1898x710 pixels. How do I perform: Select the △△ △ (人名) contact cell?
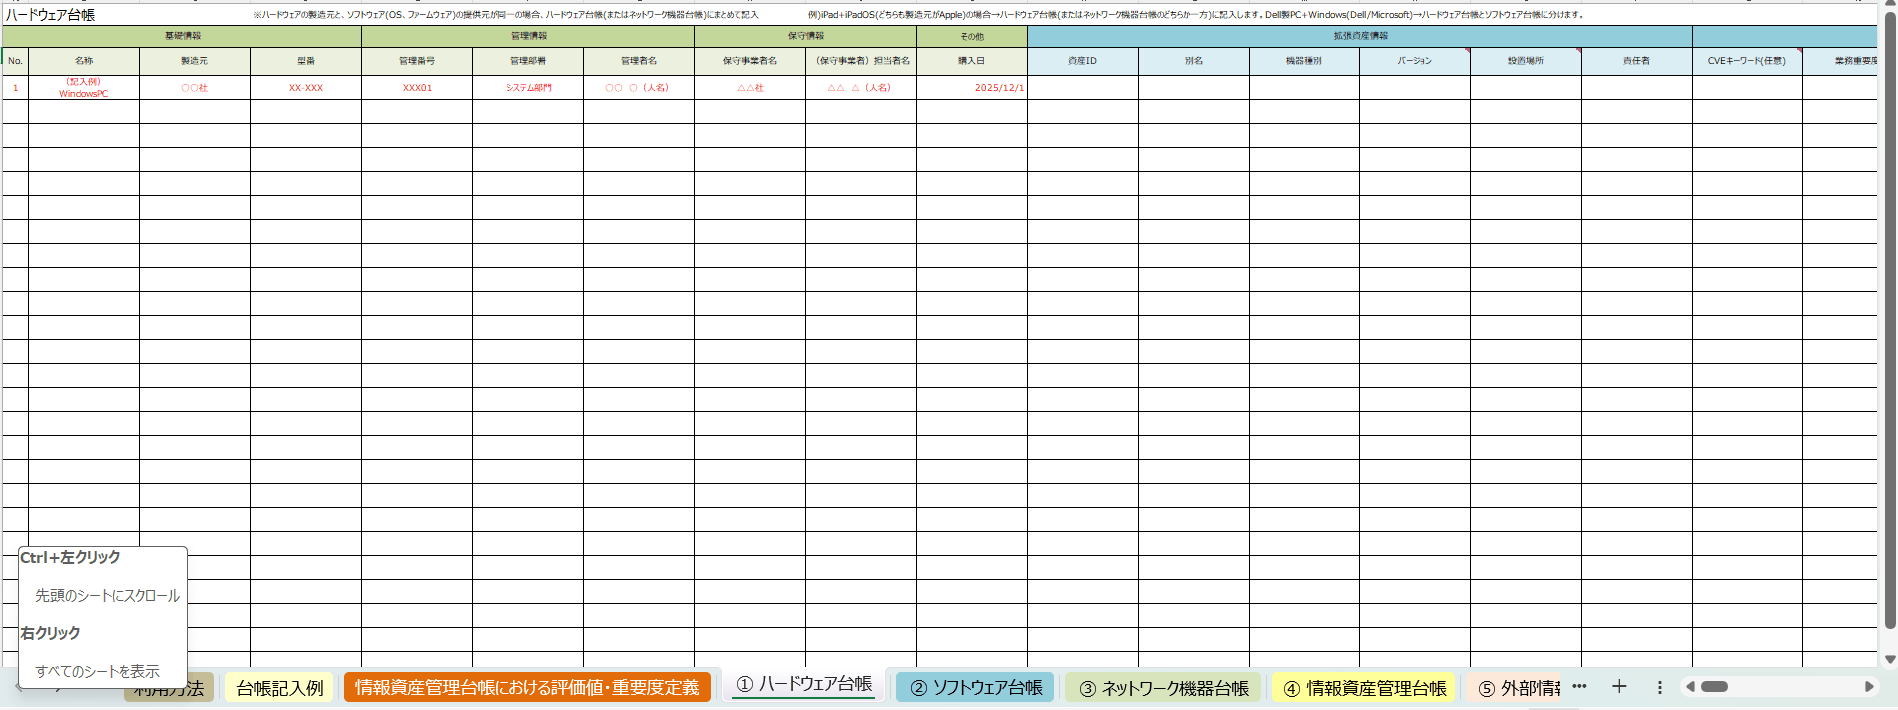click(861, 88)
